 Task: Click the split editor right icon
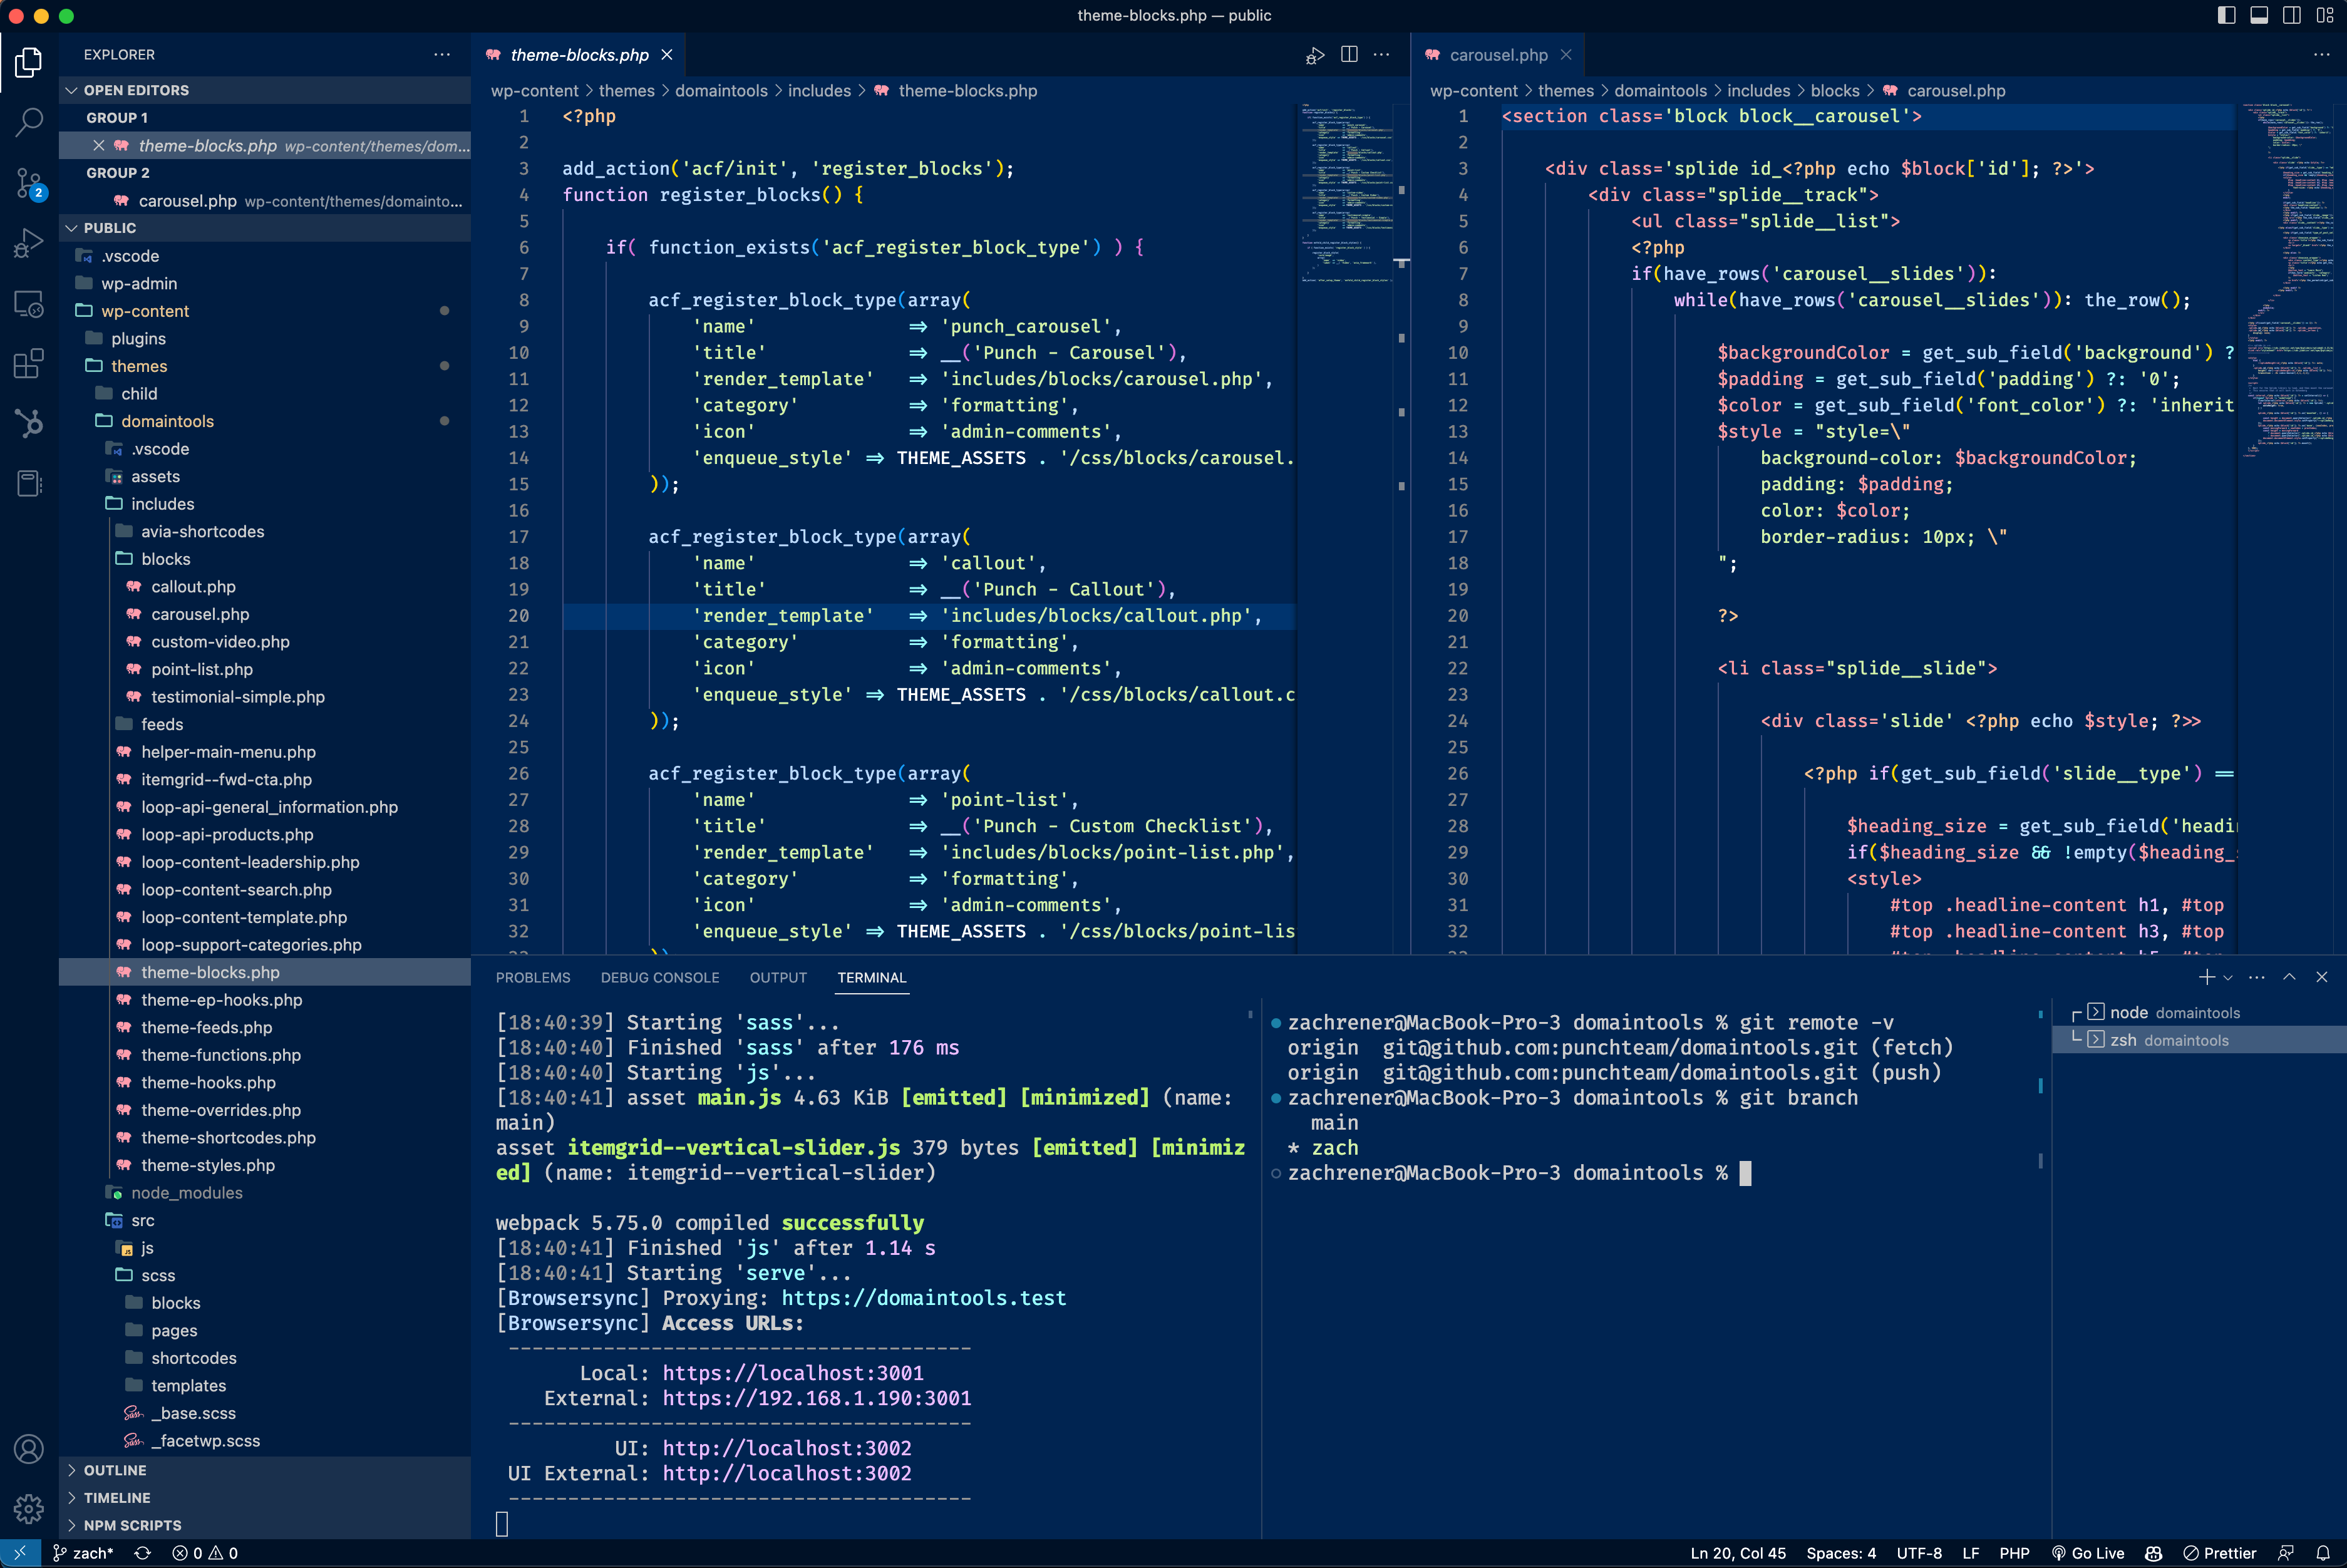(1349, 55)
